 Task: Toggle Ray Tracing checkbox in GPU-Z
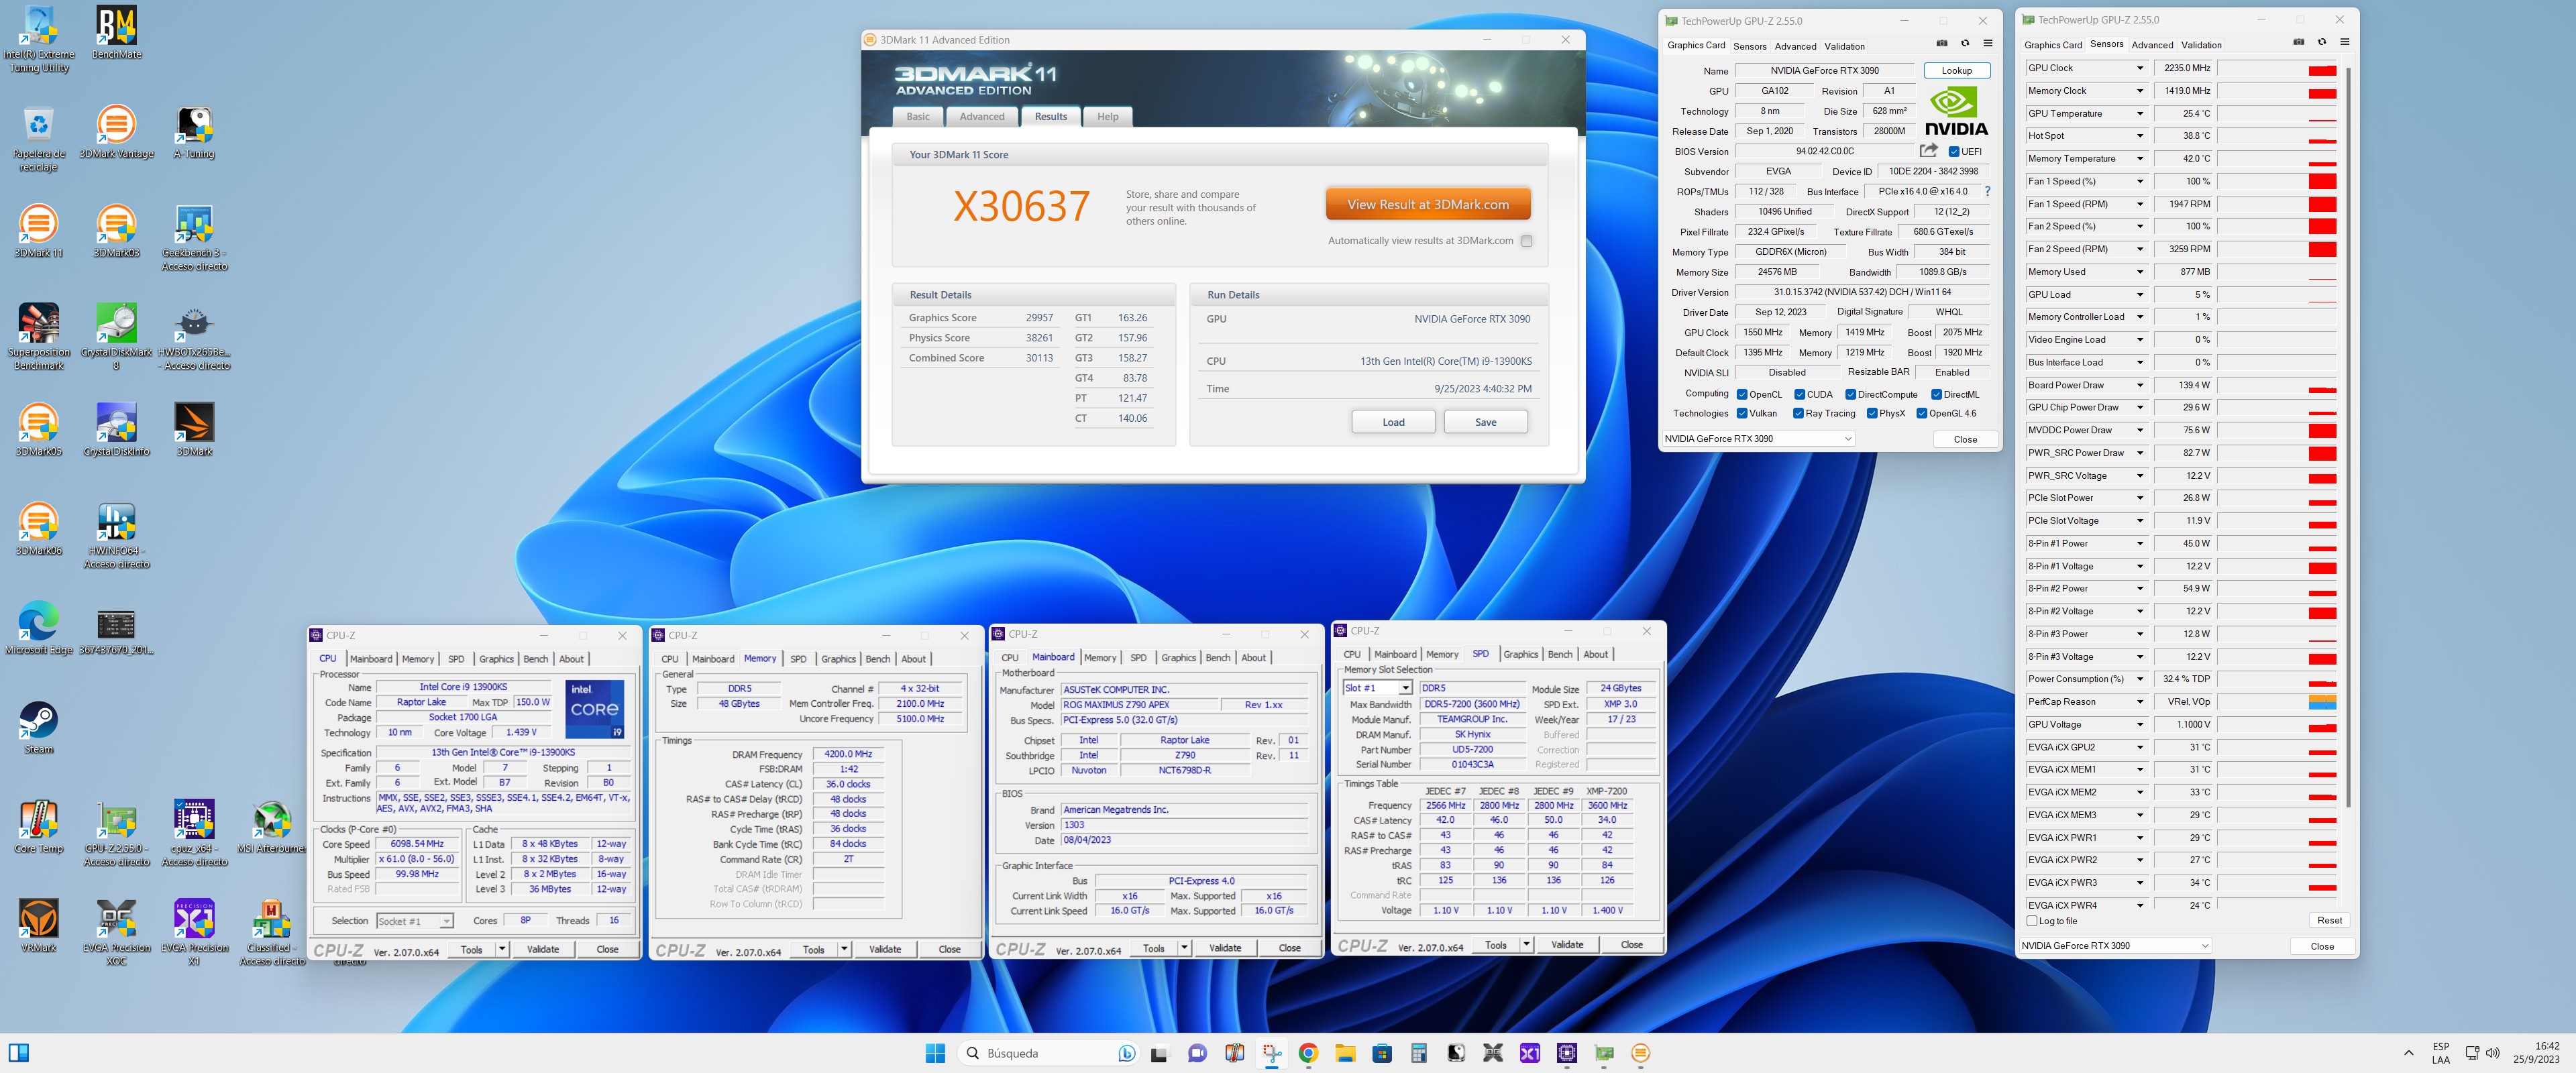[x=1798, y=414]
